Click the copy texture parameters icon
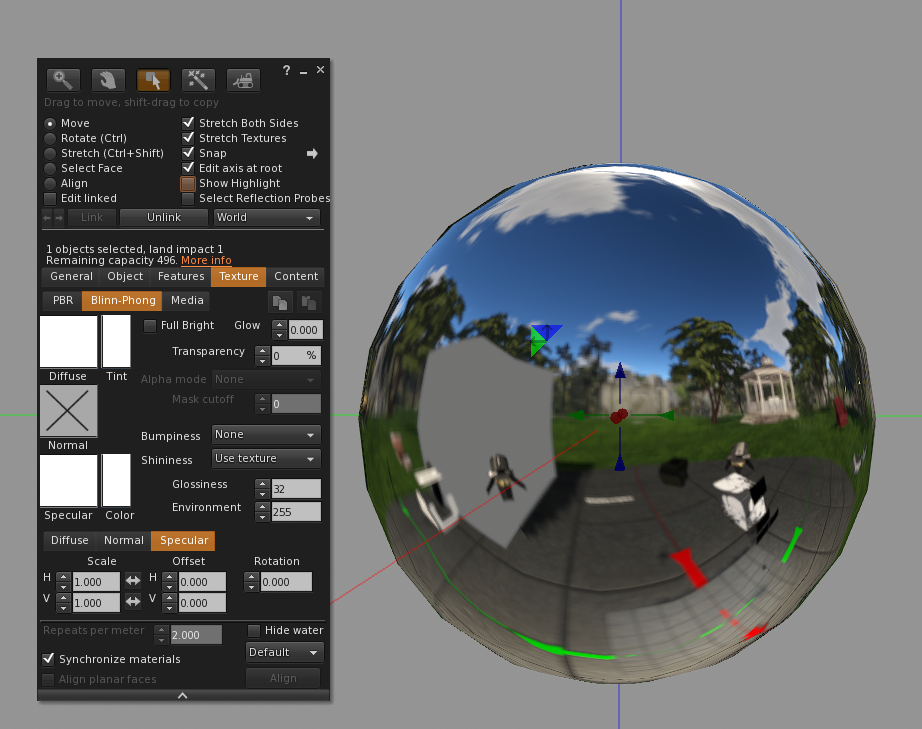 [x=280, y=302]
